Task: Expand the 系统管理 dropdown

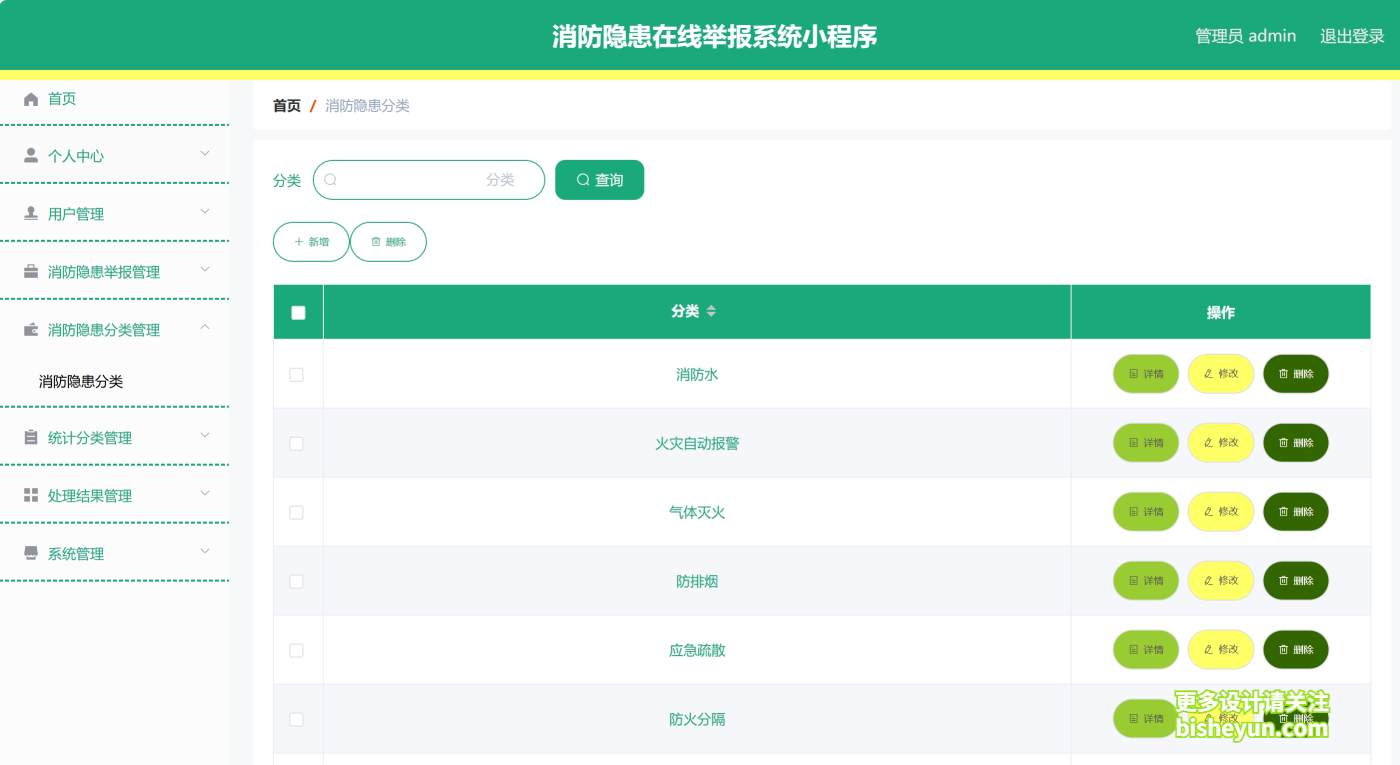Action: tap(205, 553)
